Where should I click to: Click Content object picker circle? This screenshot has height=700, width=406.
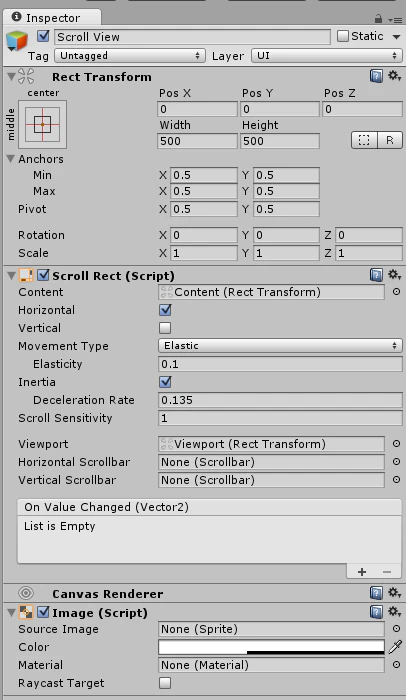click(396, 292)
